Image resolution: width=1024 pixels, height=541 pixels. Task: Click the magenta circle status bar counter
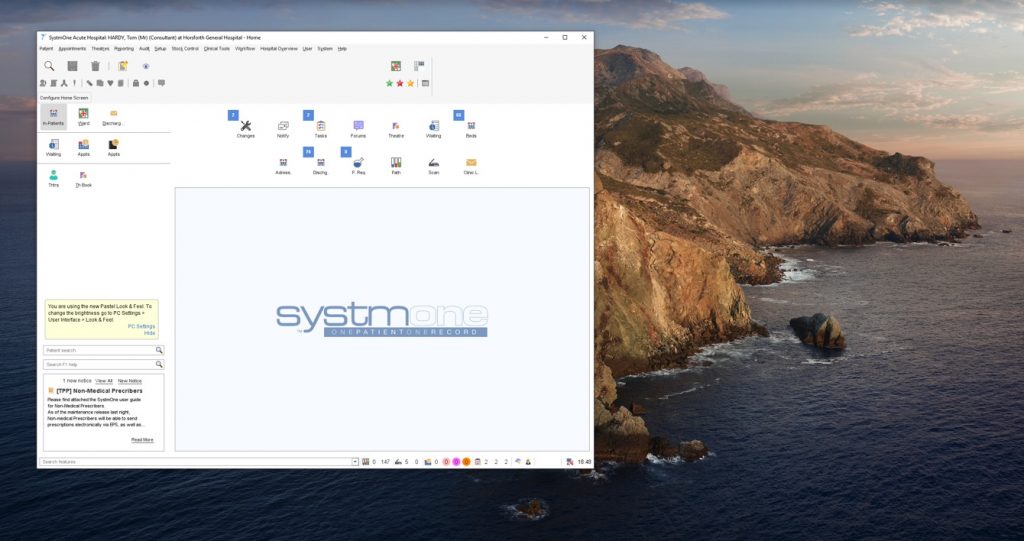(x=456, y=461)
